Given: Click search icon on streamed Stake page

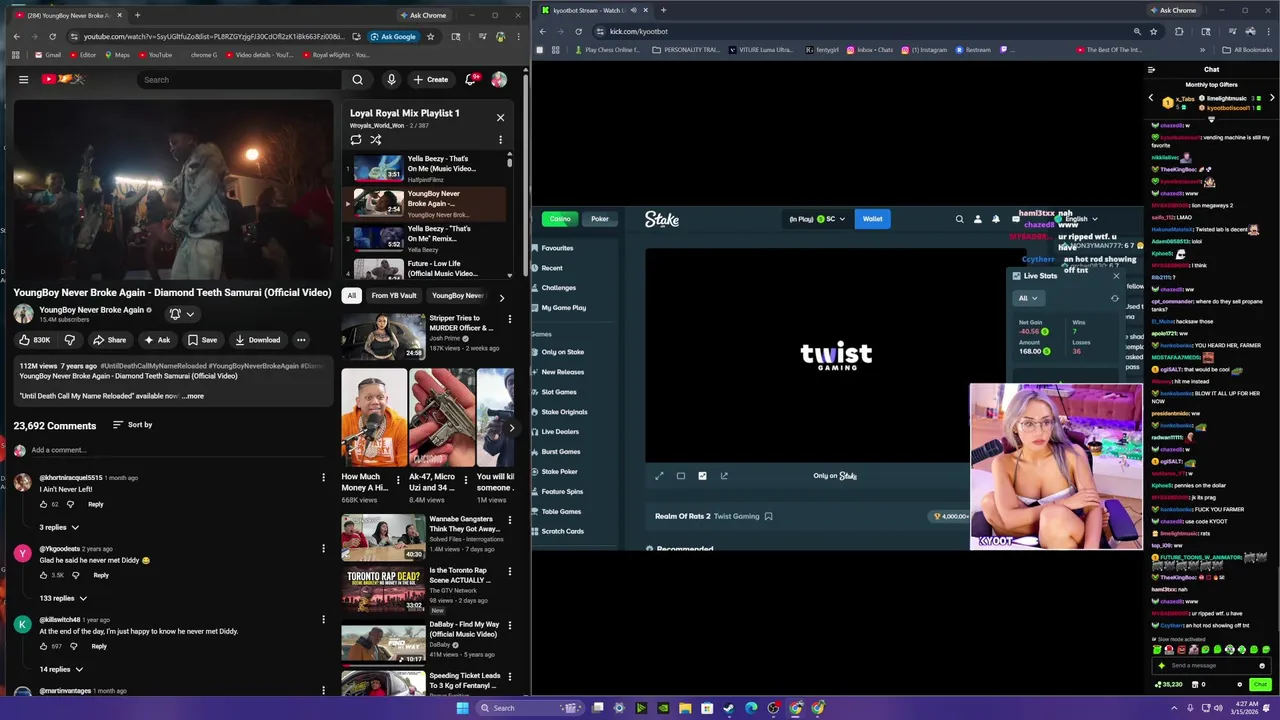Looking at the screenshot, I should pos(959,219).
